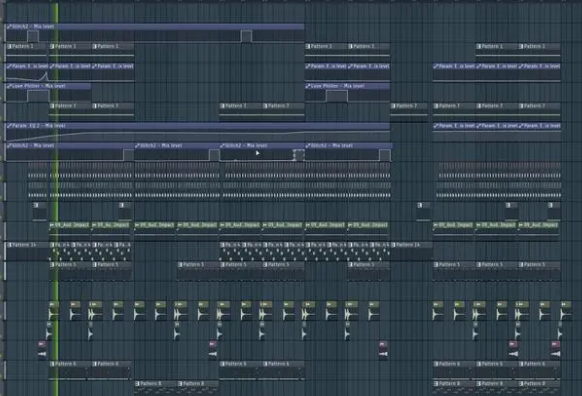
Task: Click the menu icon of the first Pattern 8 clip
Action: click(138, 383)
